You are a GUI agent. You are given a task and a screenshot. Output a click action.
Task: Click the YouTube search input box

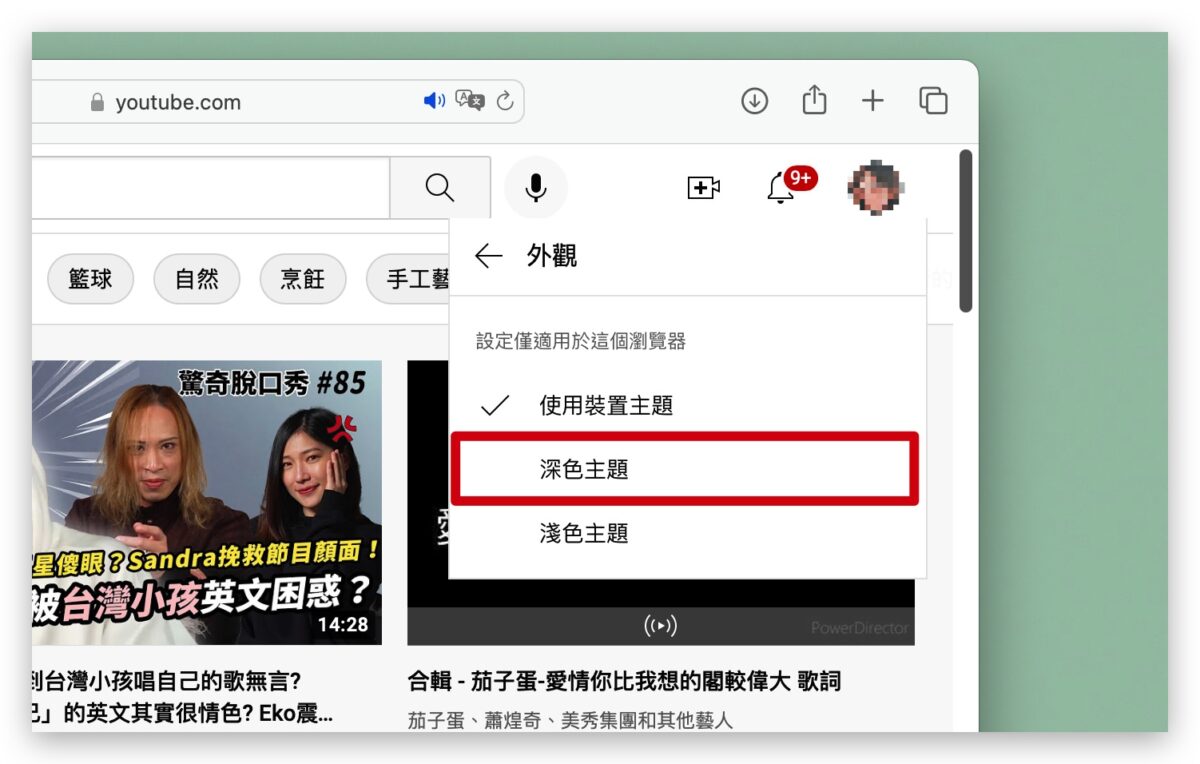(211, 187)
